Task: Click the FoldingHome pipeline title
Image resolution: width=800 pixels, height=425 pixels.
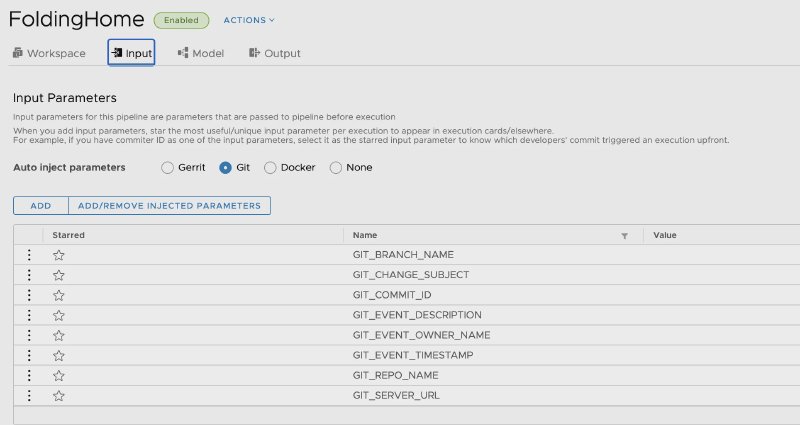Action: [77, 19]
